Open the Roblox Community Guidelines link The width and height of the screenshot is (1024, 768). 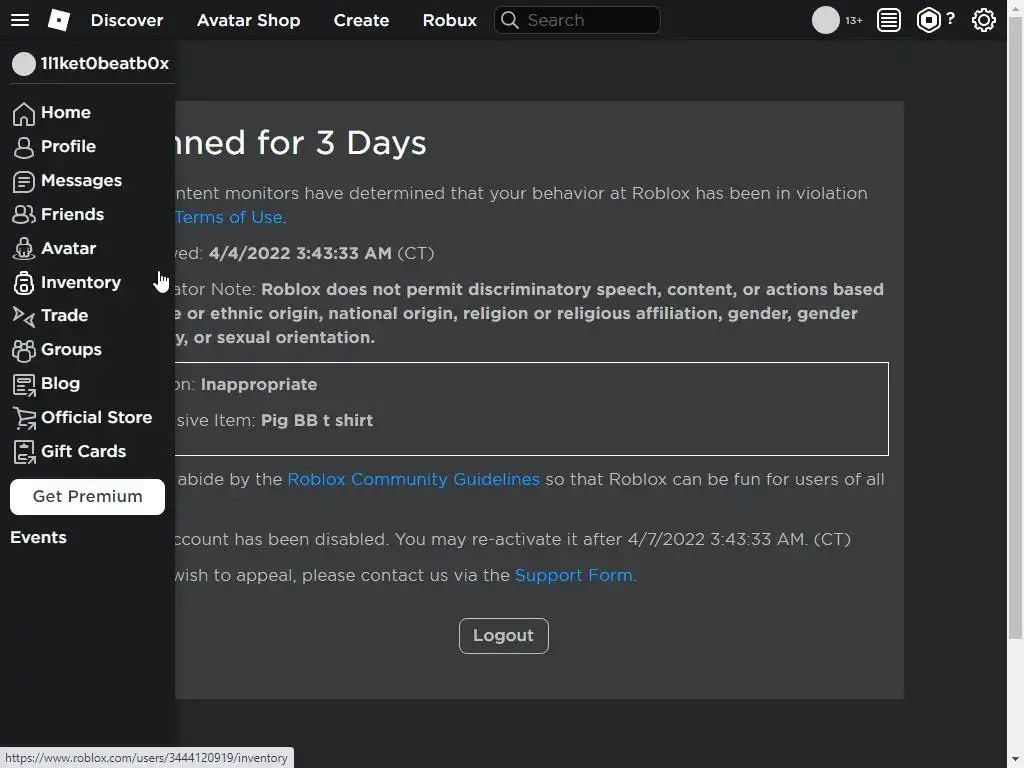(x=413, y=479)
